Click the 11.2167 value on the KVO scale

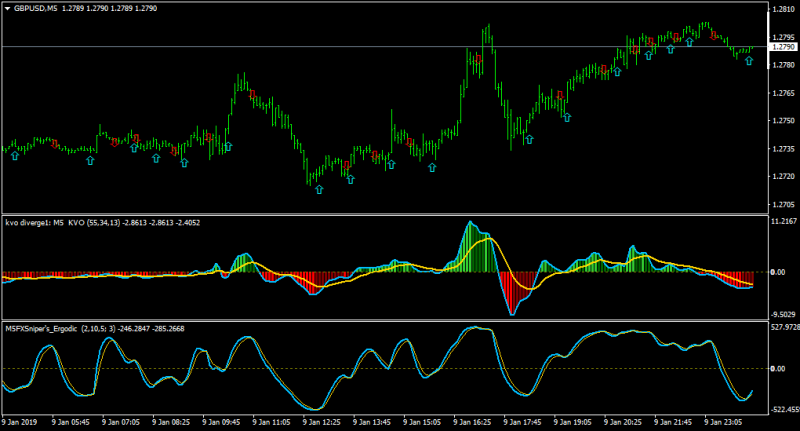point(784,221)
